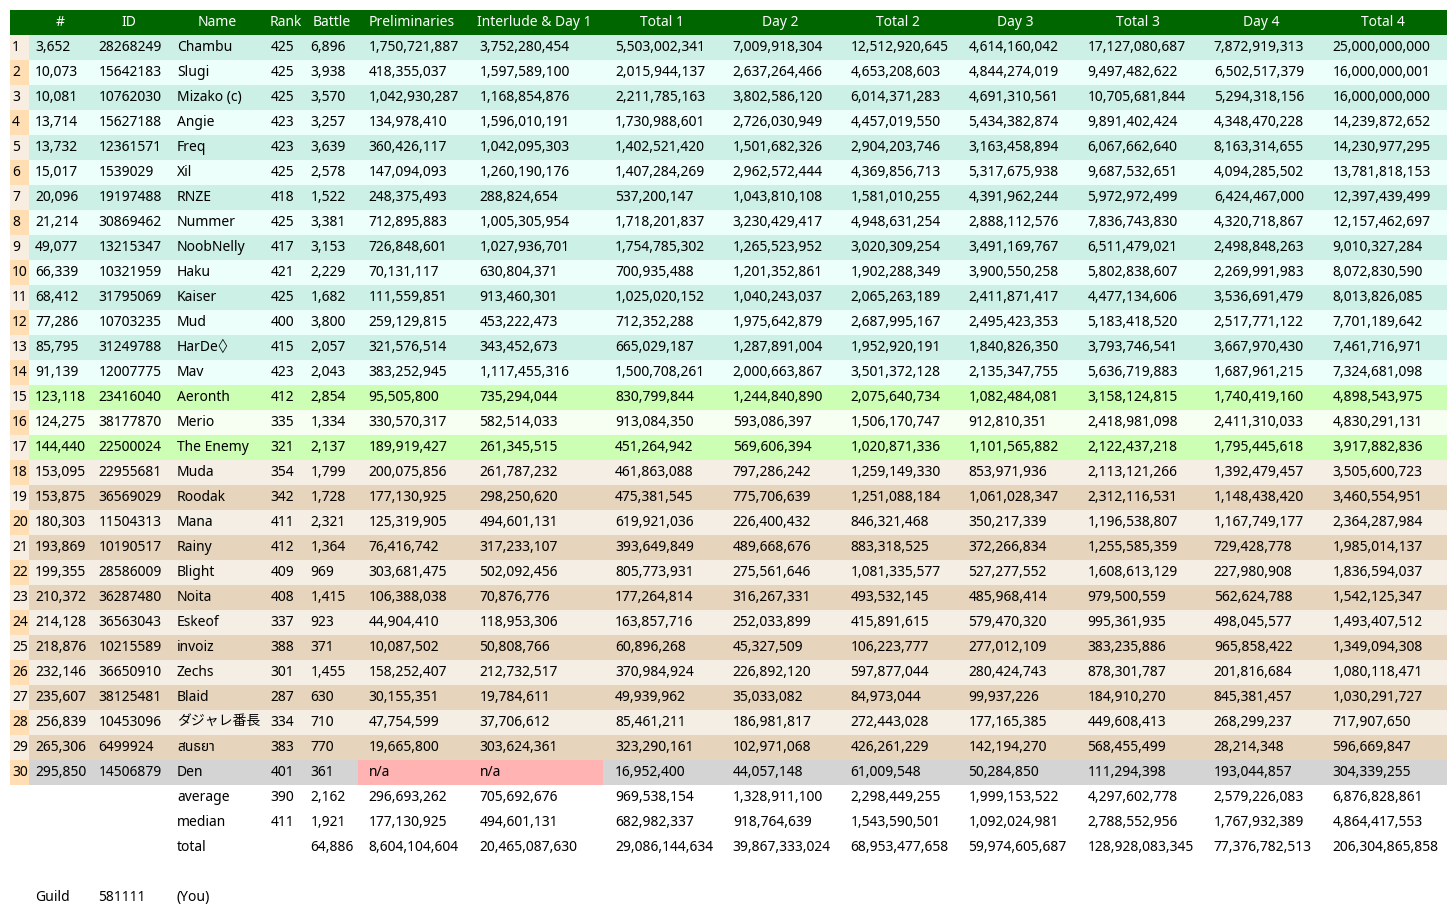Click the 'median' row label

pos(201,821)
